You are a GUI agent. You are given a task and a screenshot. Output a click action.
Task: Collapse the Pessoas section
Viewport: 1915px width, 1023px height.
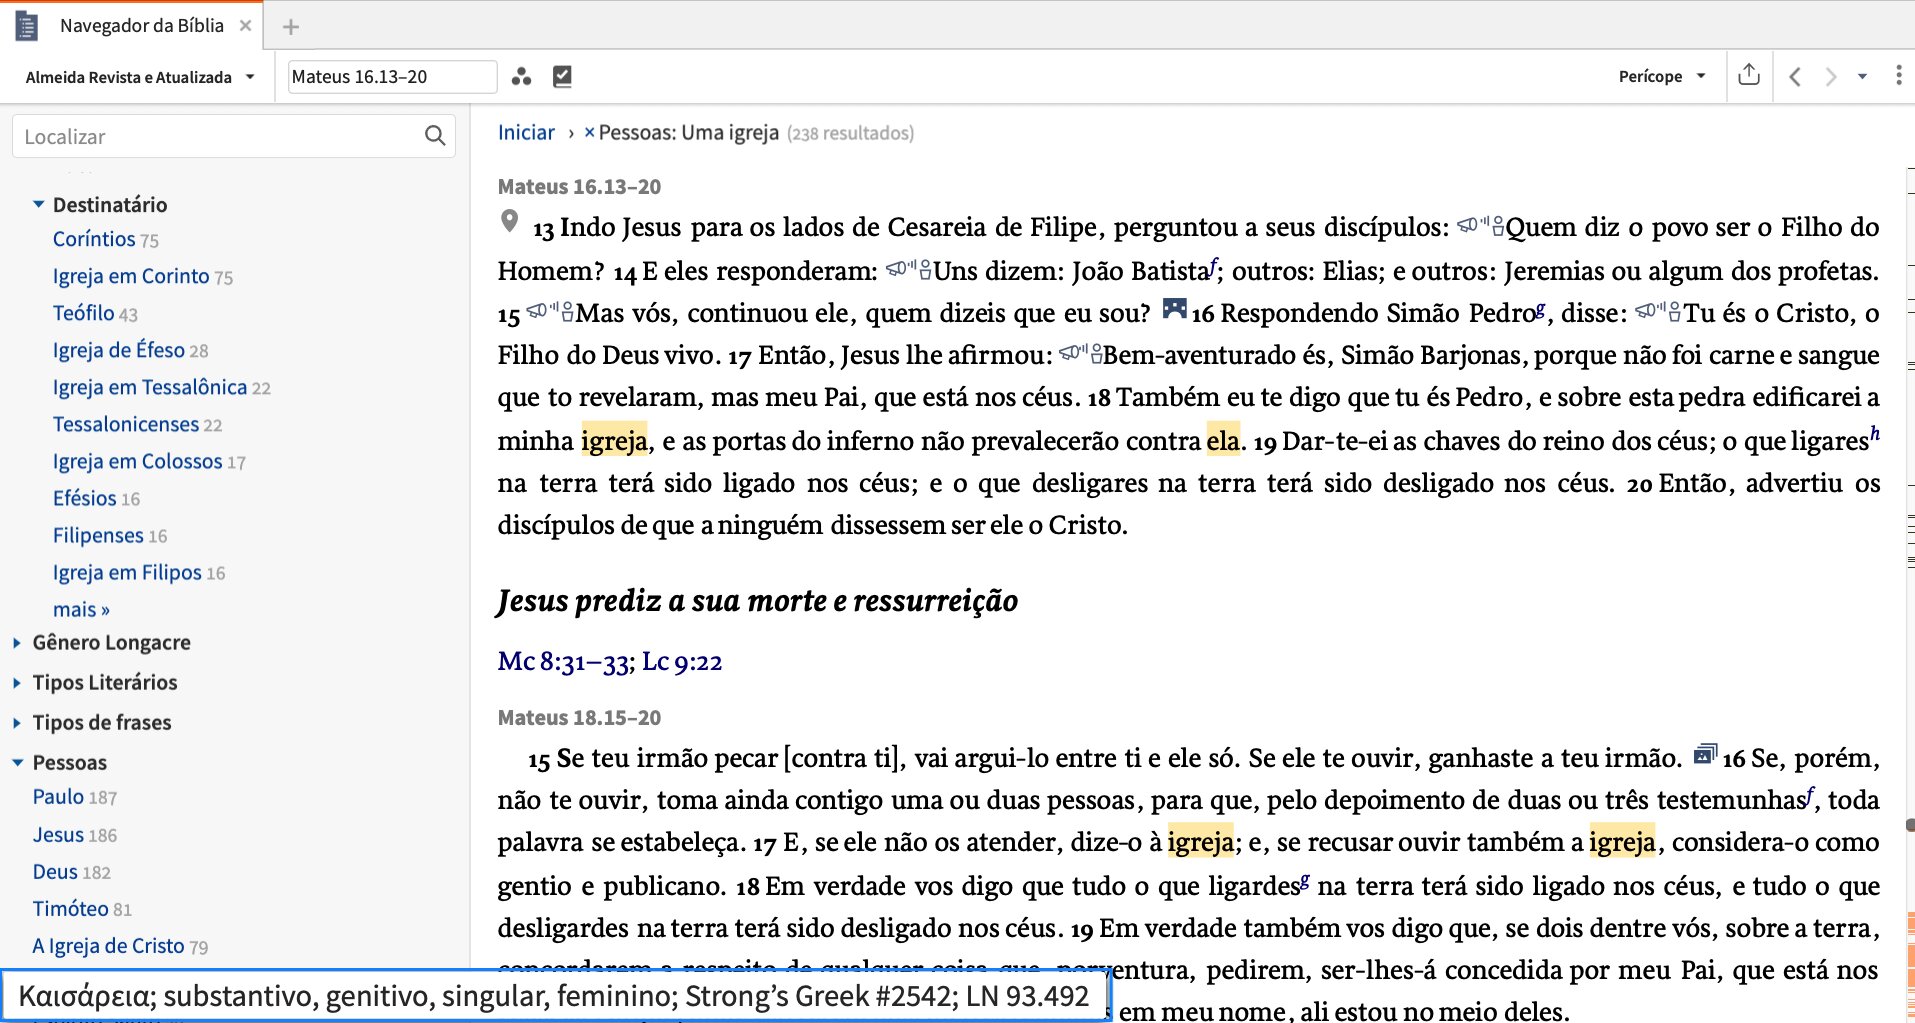(x=17, y=763)
